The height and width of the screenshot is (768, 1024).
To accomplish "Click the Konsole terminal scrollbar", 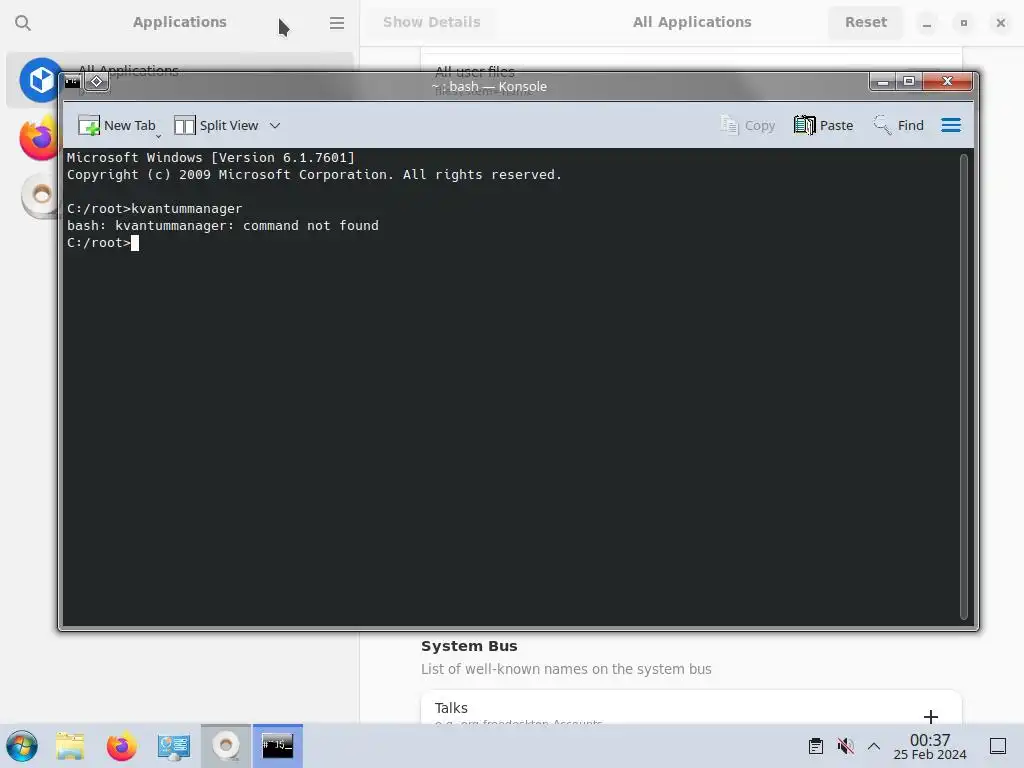I will click(963, 387).
